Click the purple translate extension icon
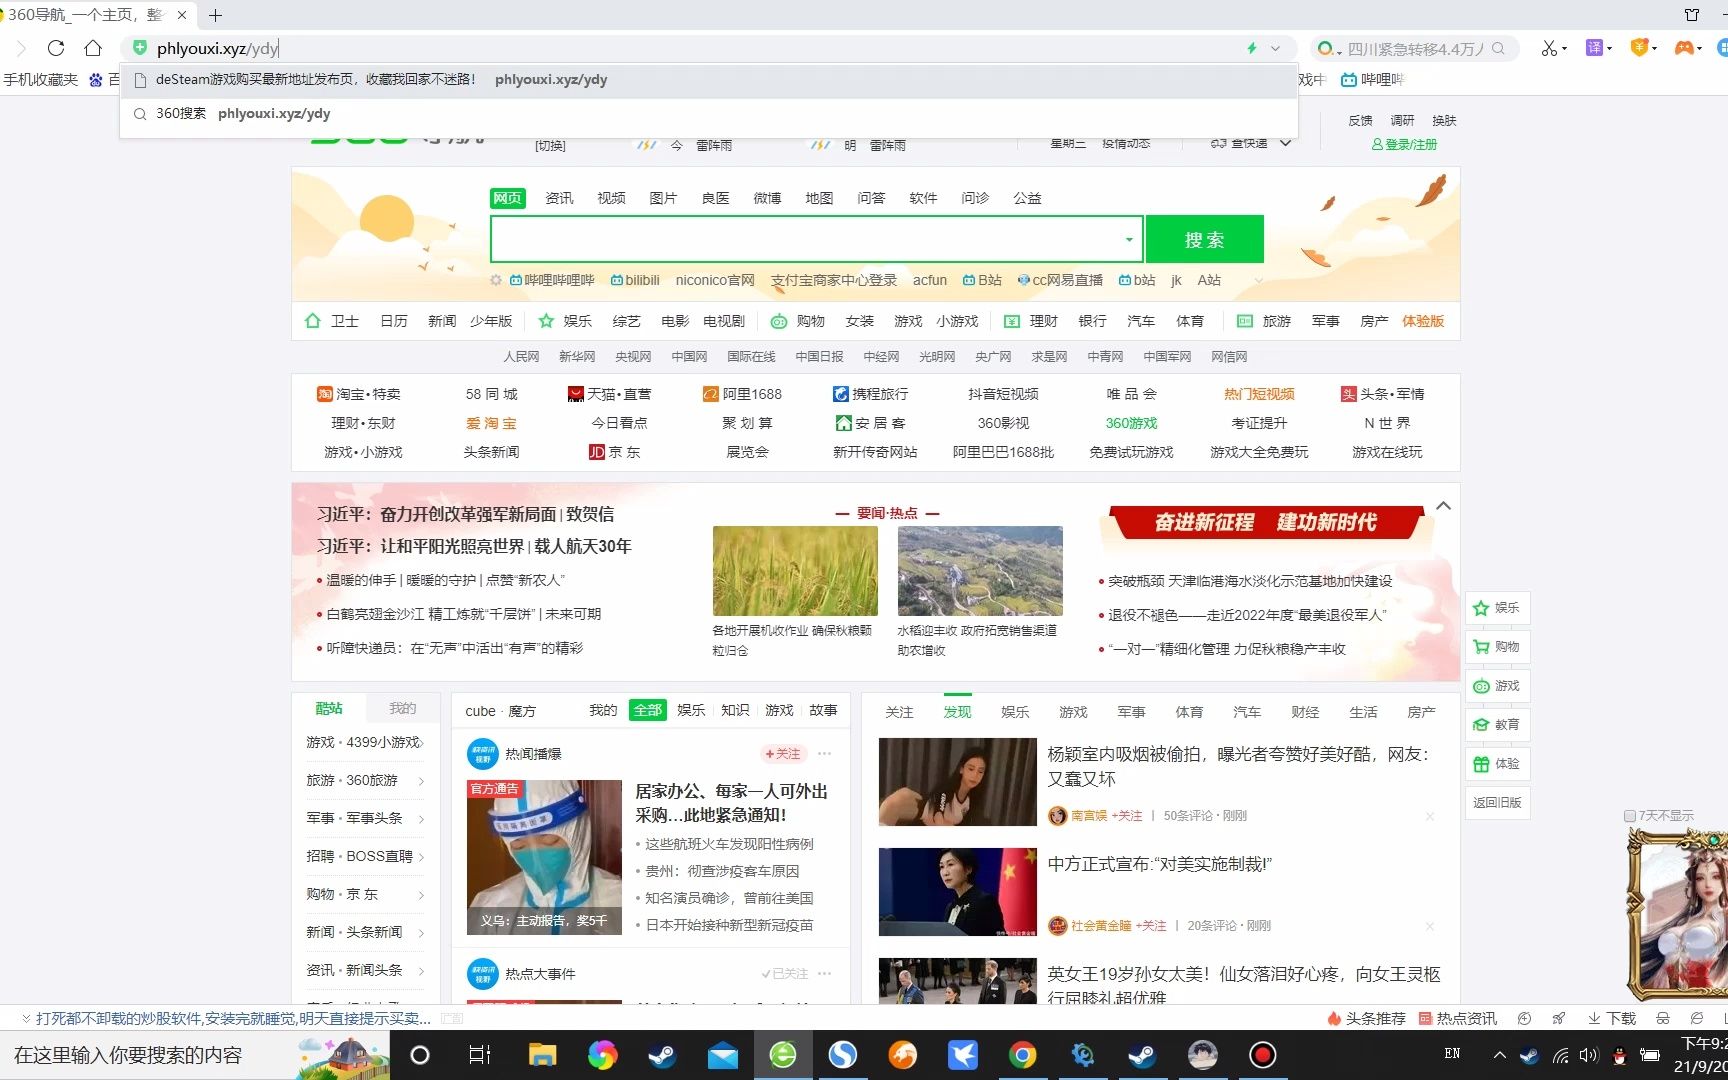 (1594, 48)
